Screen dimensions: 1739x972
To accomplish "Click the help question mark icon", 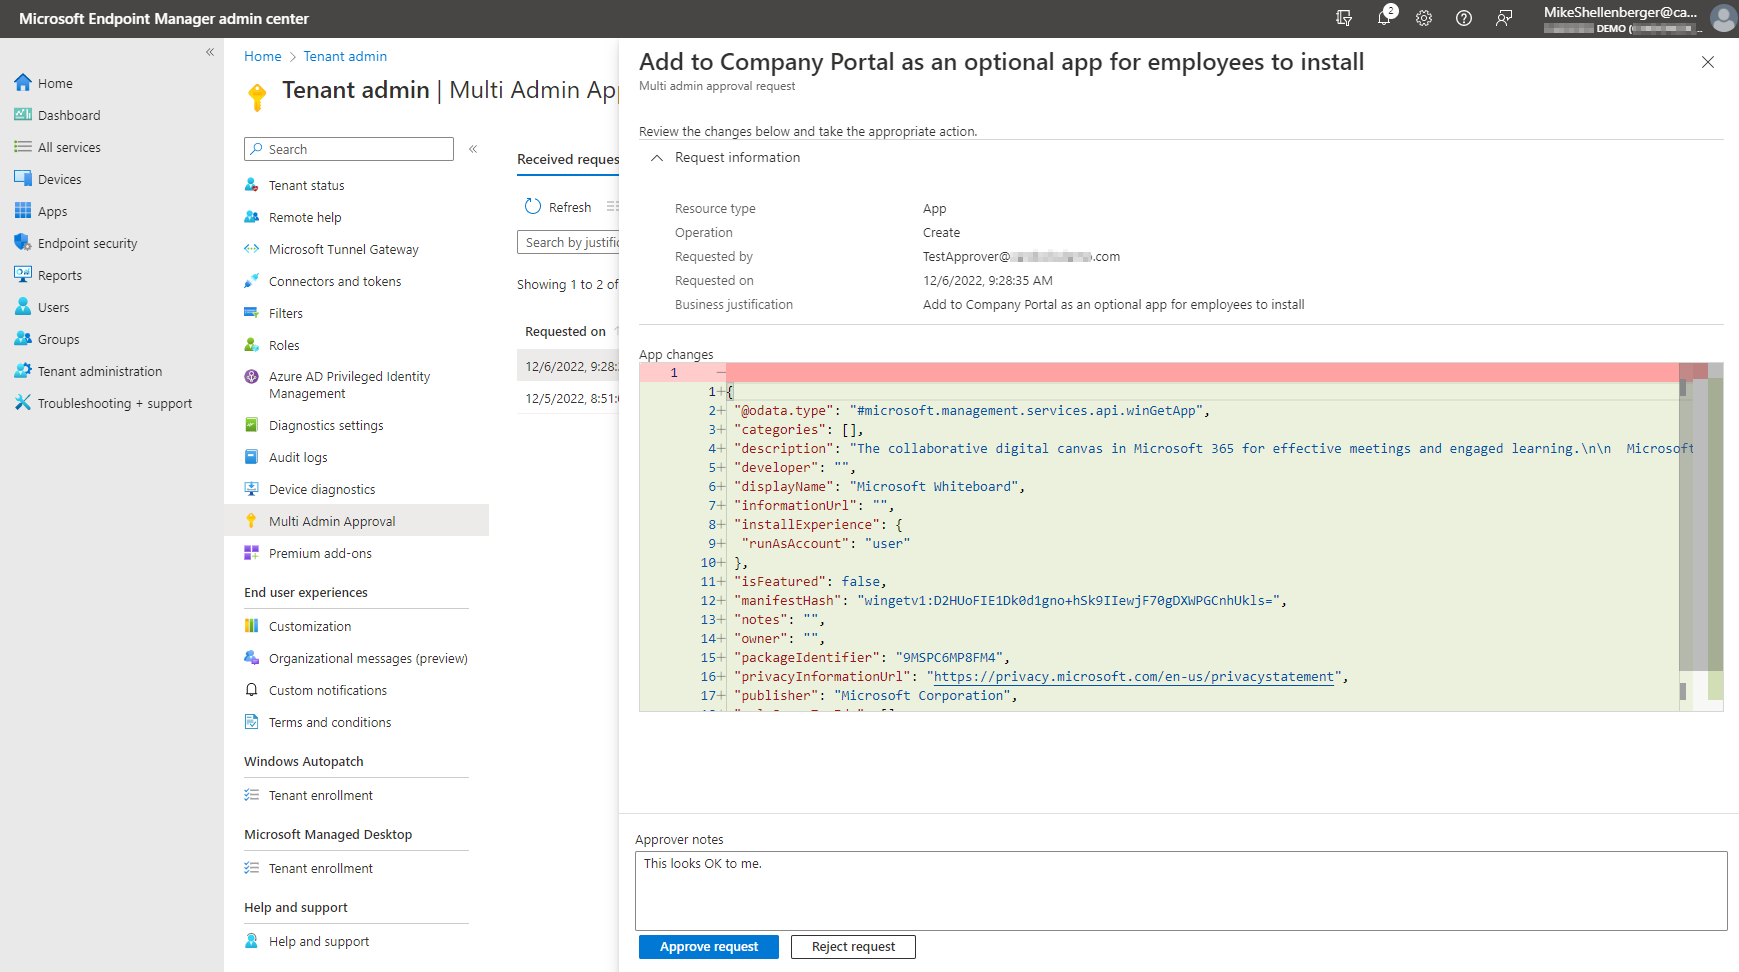I will click(1464, 18).
